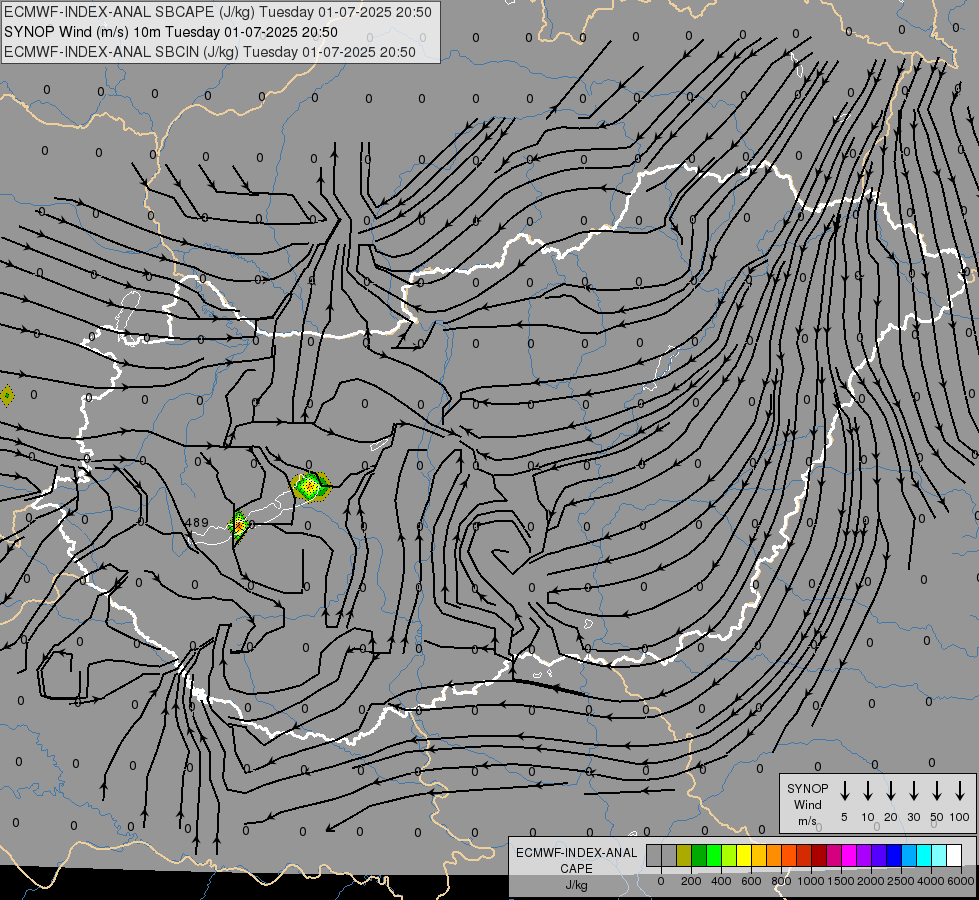979x900 pixels.
Task: Click the 5 label under wind arrows
Action: click(x=844, y=817)
